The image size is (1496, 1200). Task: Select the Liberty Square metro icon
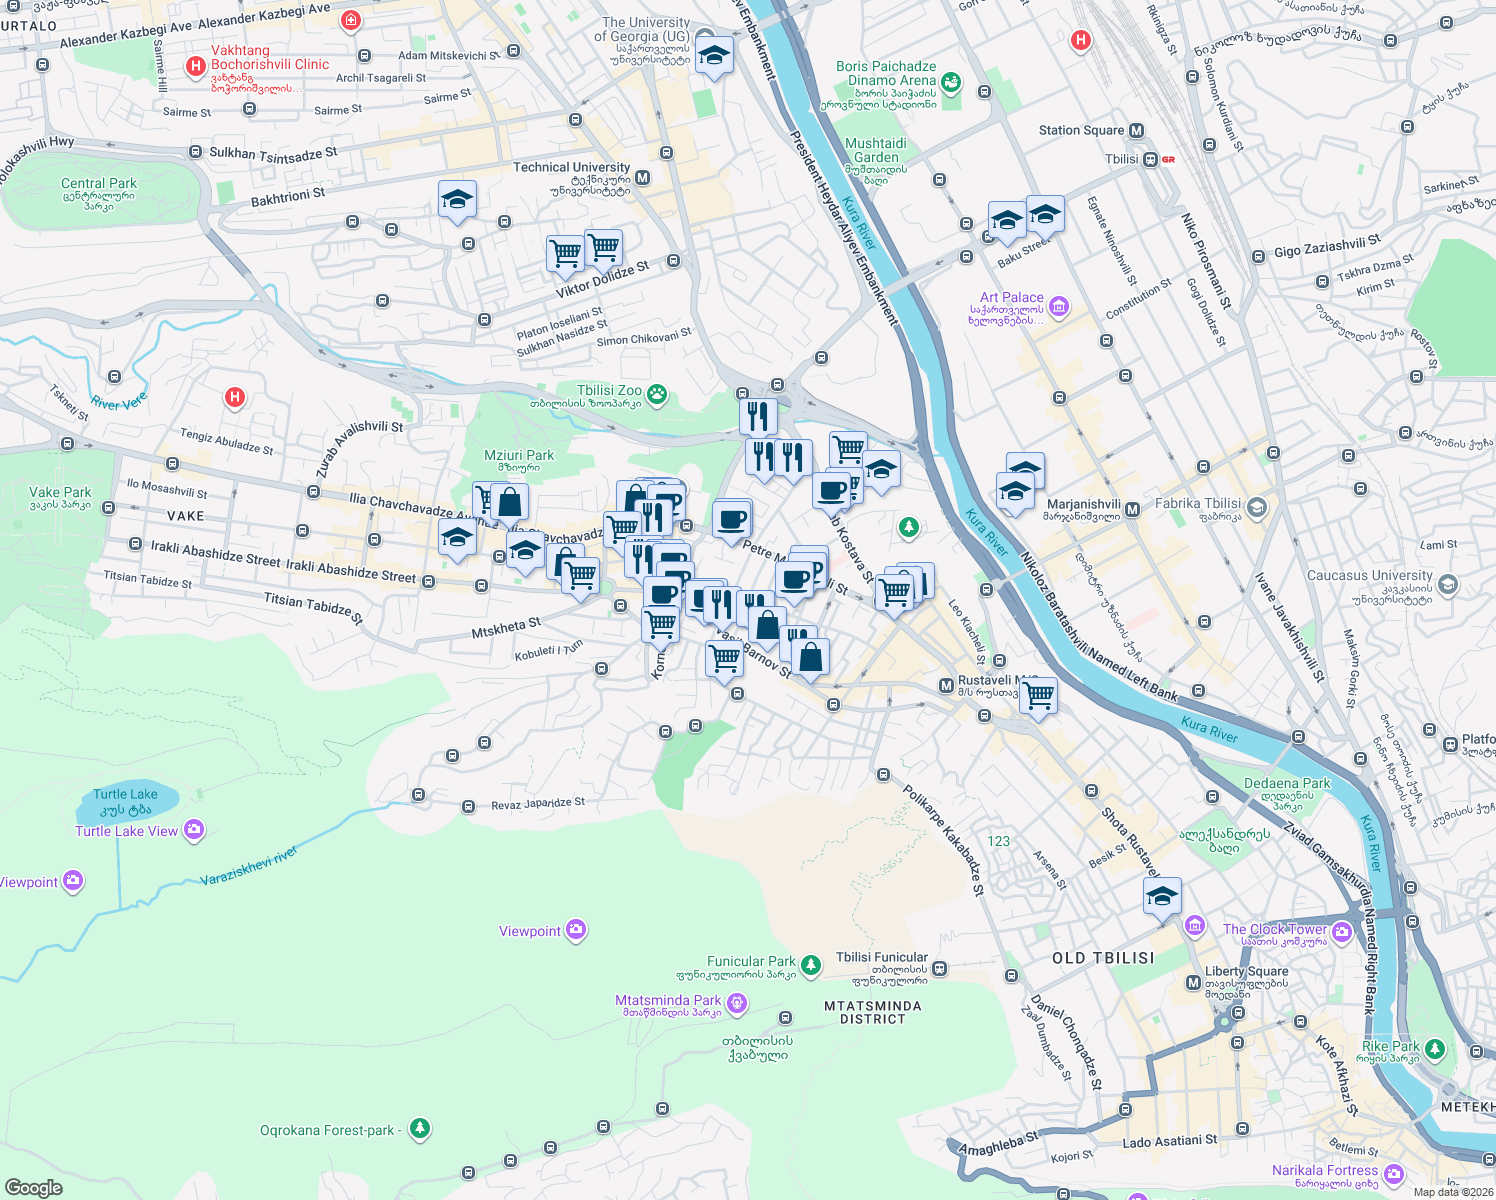pyautogui.click(x=1192, y=983)
